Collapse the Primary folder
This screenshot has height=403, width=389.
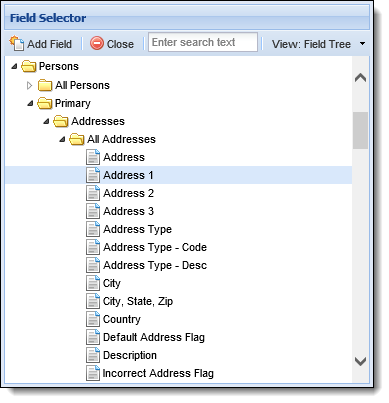point(30,103)
